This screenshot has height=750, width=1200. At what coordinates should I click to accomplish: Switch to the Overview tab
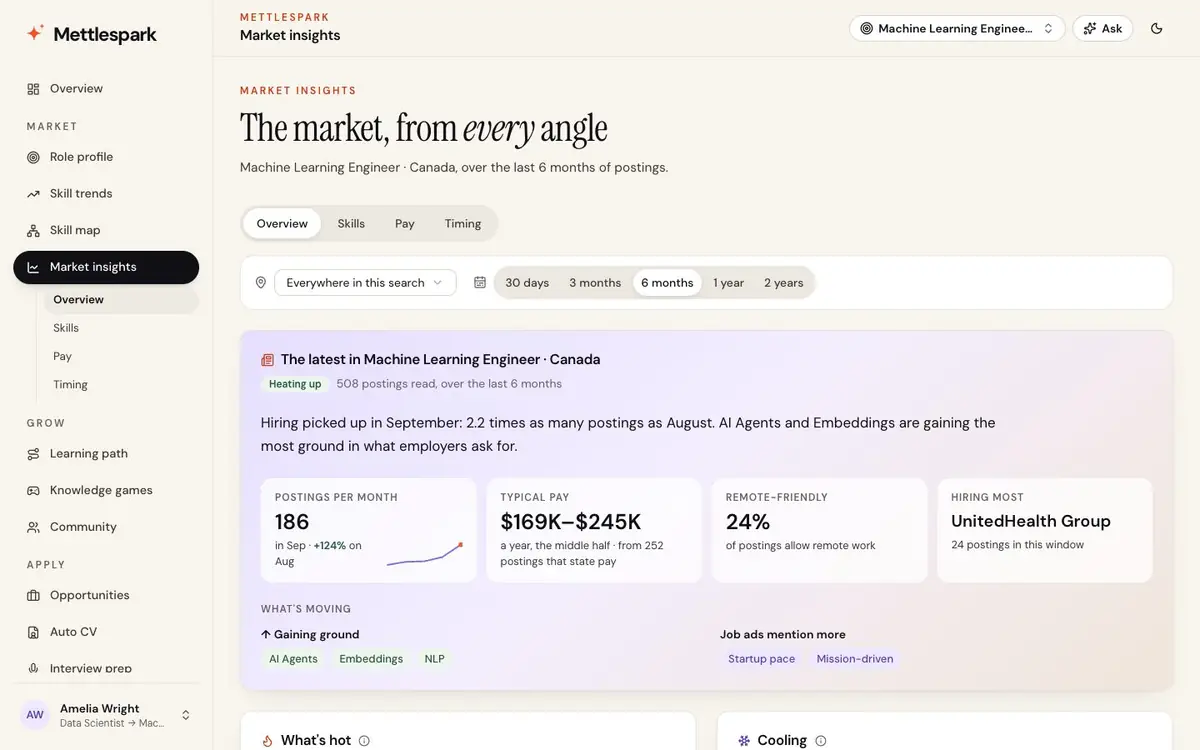point(282,224)
